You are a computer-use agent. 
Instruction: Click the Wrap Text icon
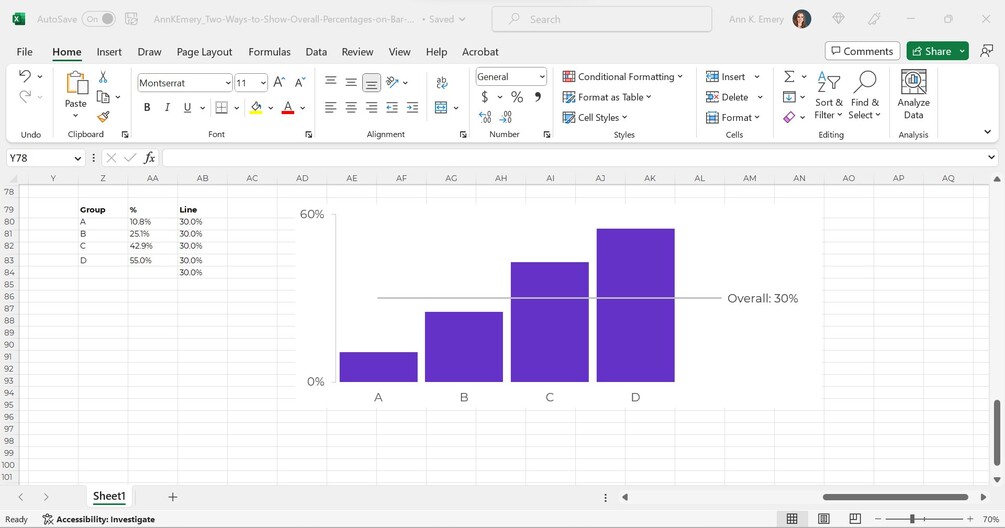pyautogui.click(x=442, y=82)
